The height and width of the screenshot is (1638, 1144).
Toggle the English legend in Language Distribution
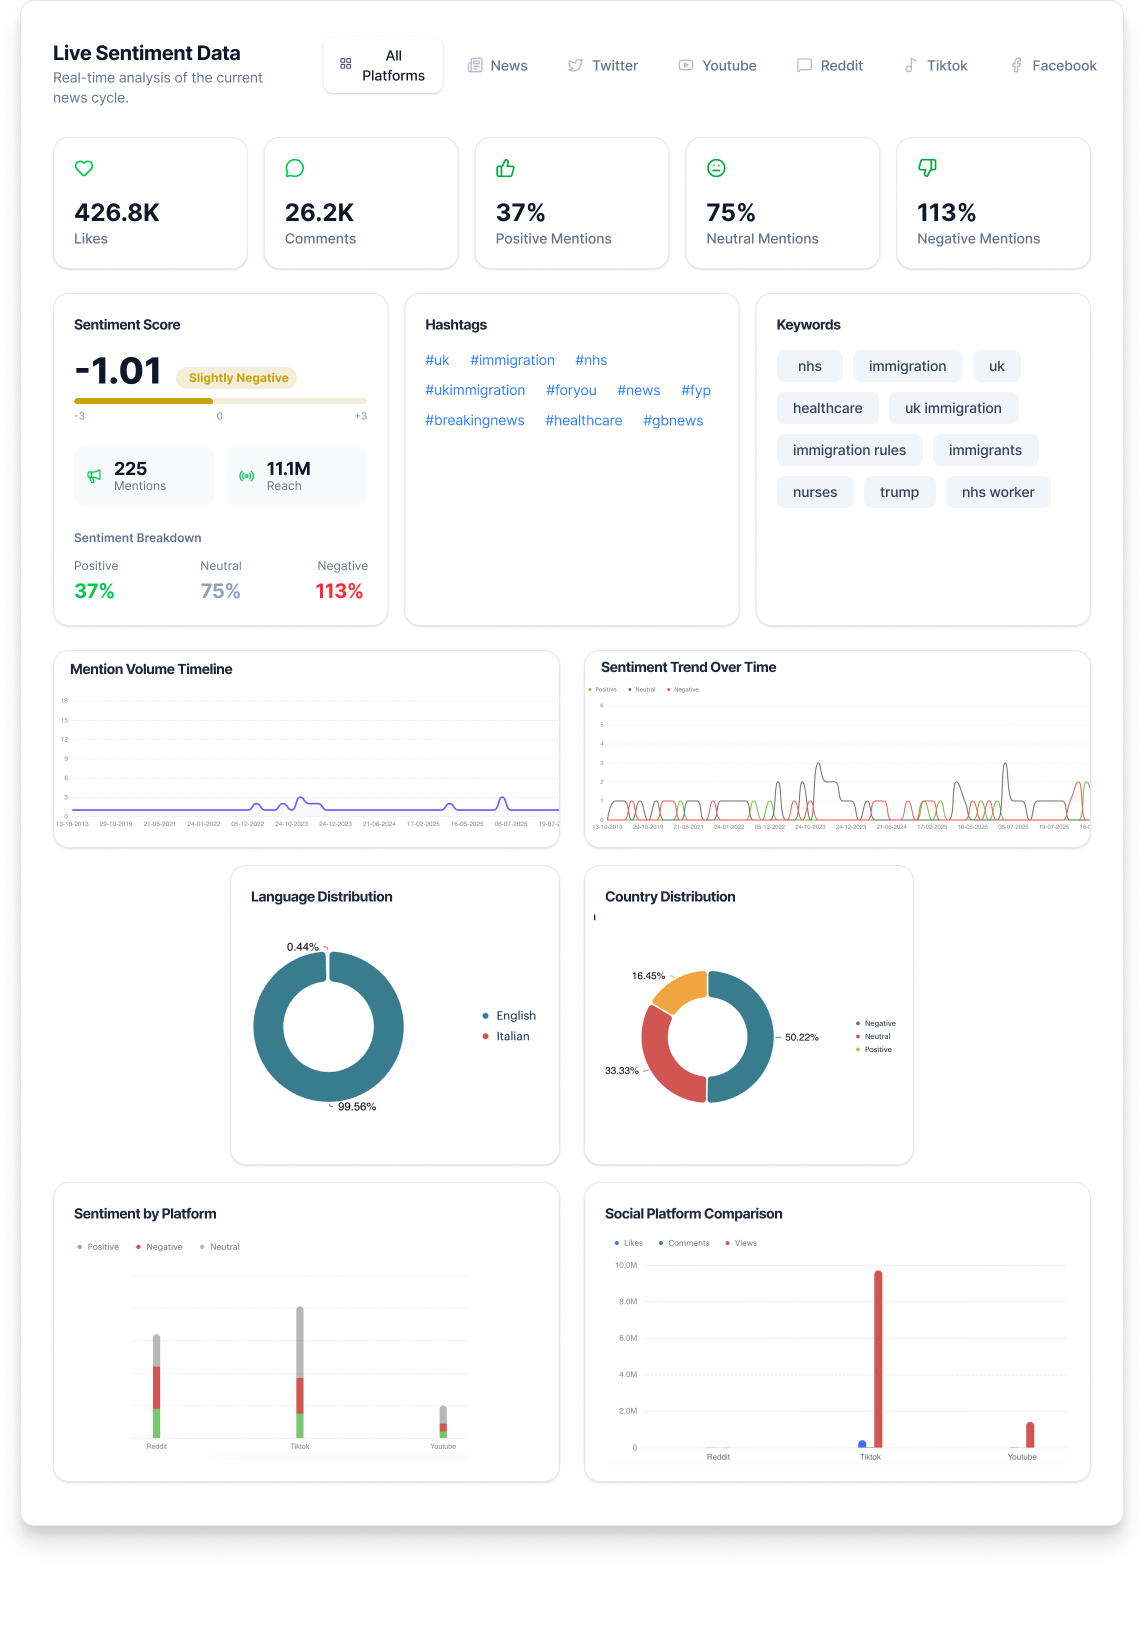509,1015
